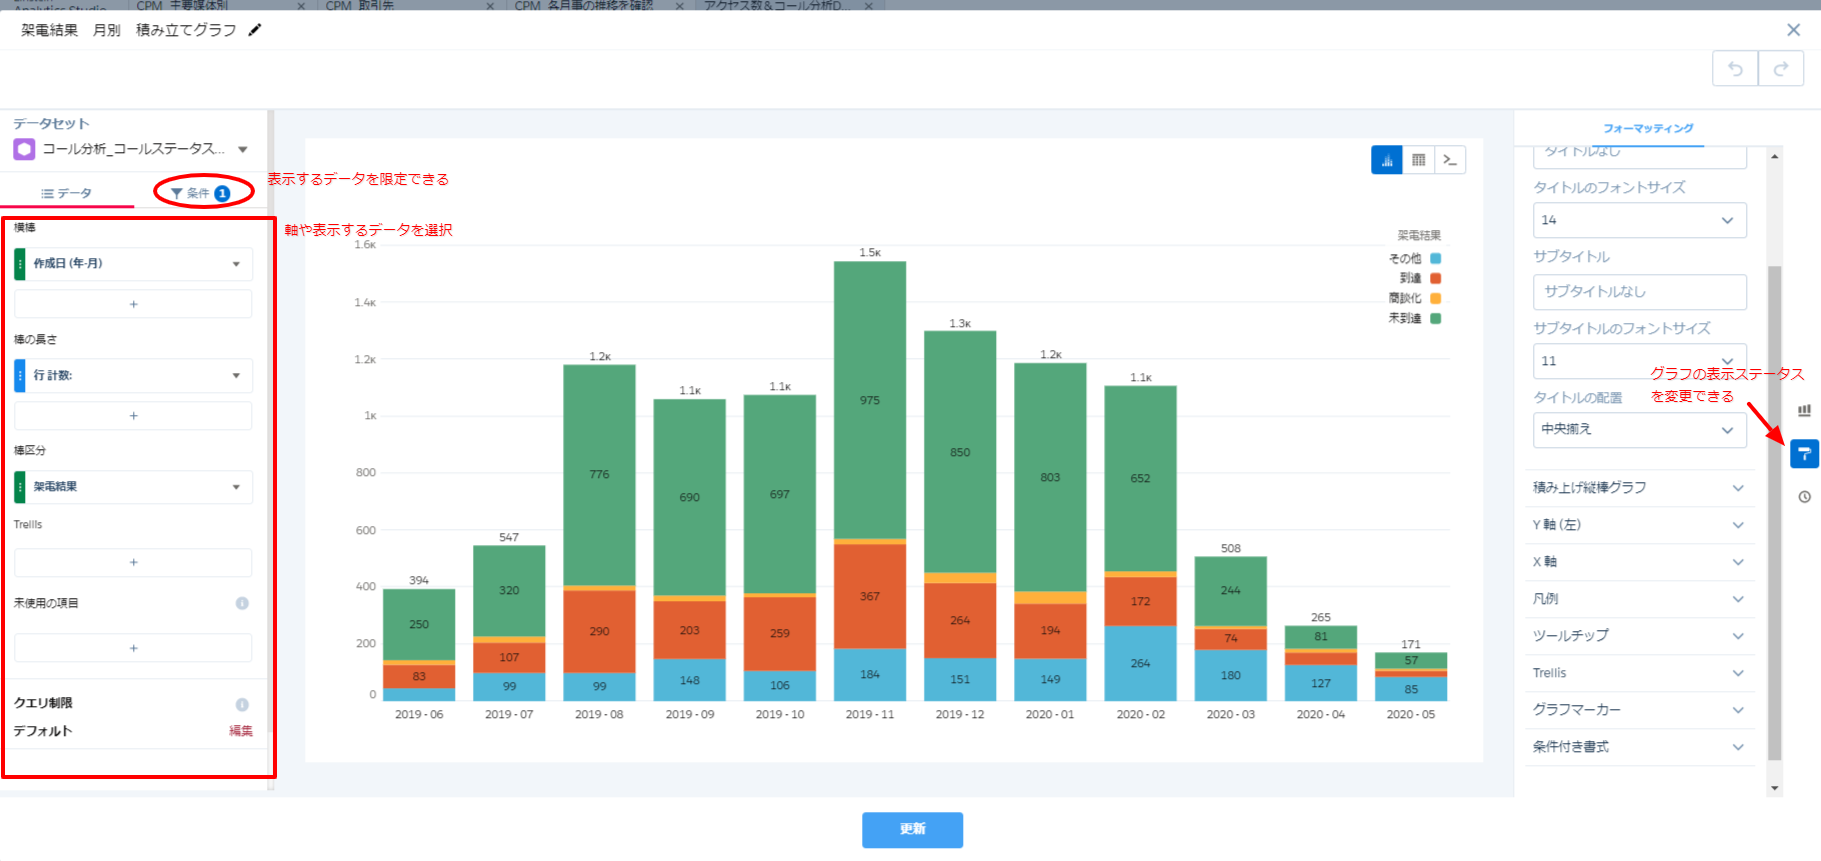This screenshot has width=1821, height=861.
Task: Click the 編集 link beside デフォルト
Action: pos(241,731)
